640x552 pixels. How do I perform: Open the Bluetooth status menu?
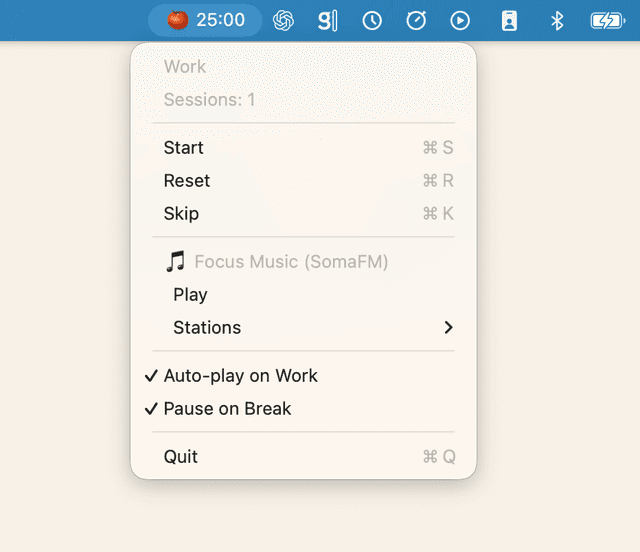pos(557,20)
